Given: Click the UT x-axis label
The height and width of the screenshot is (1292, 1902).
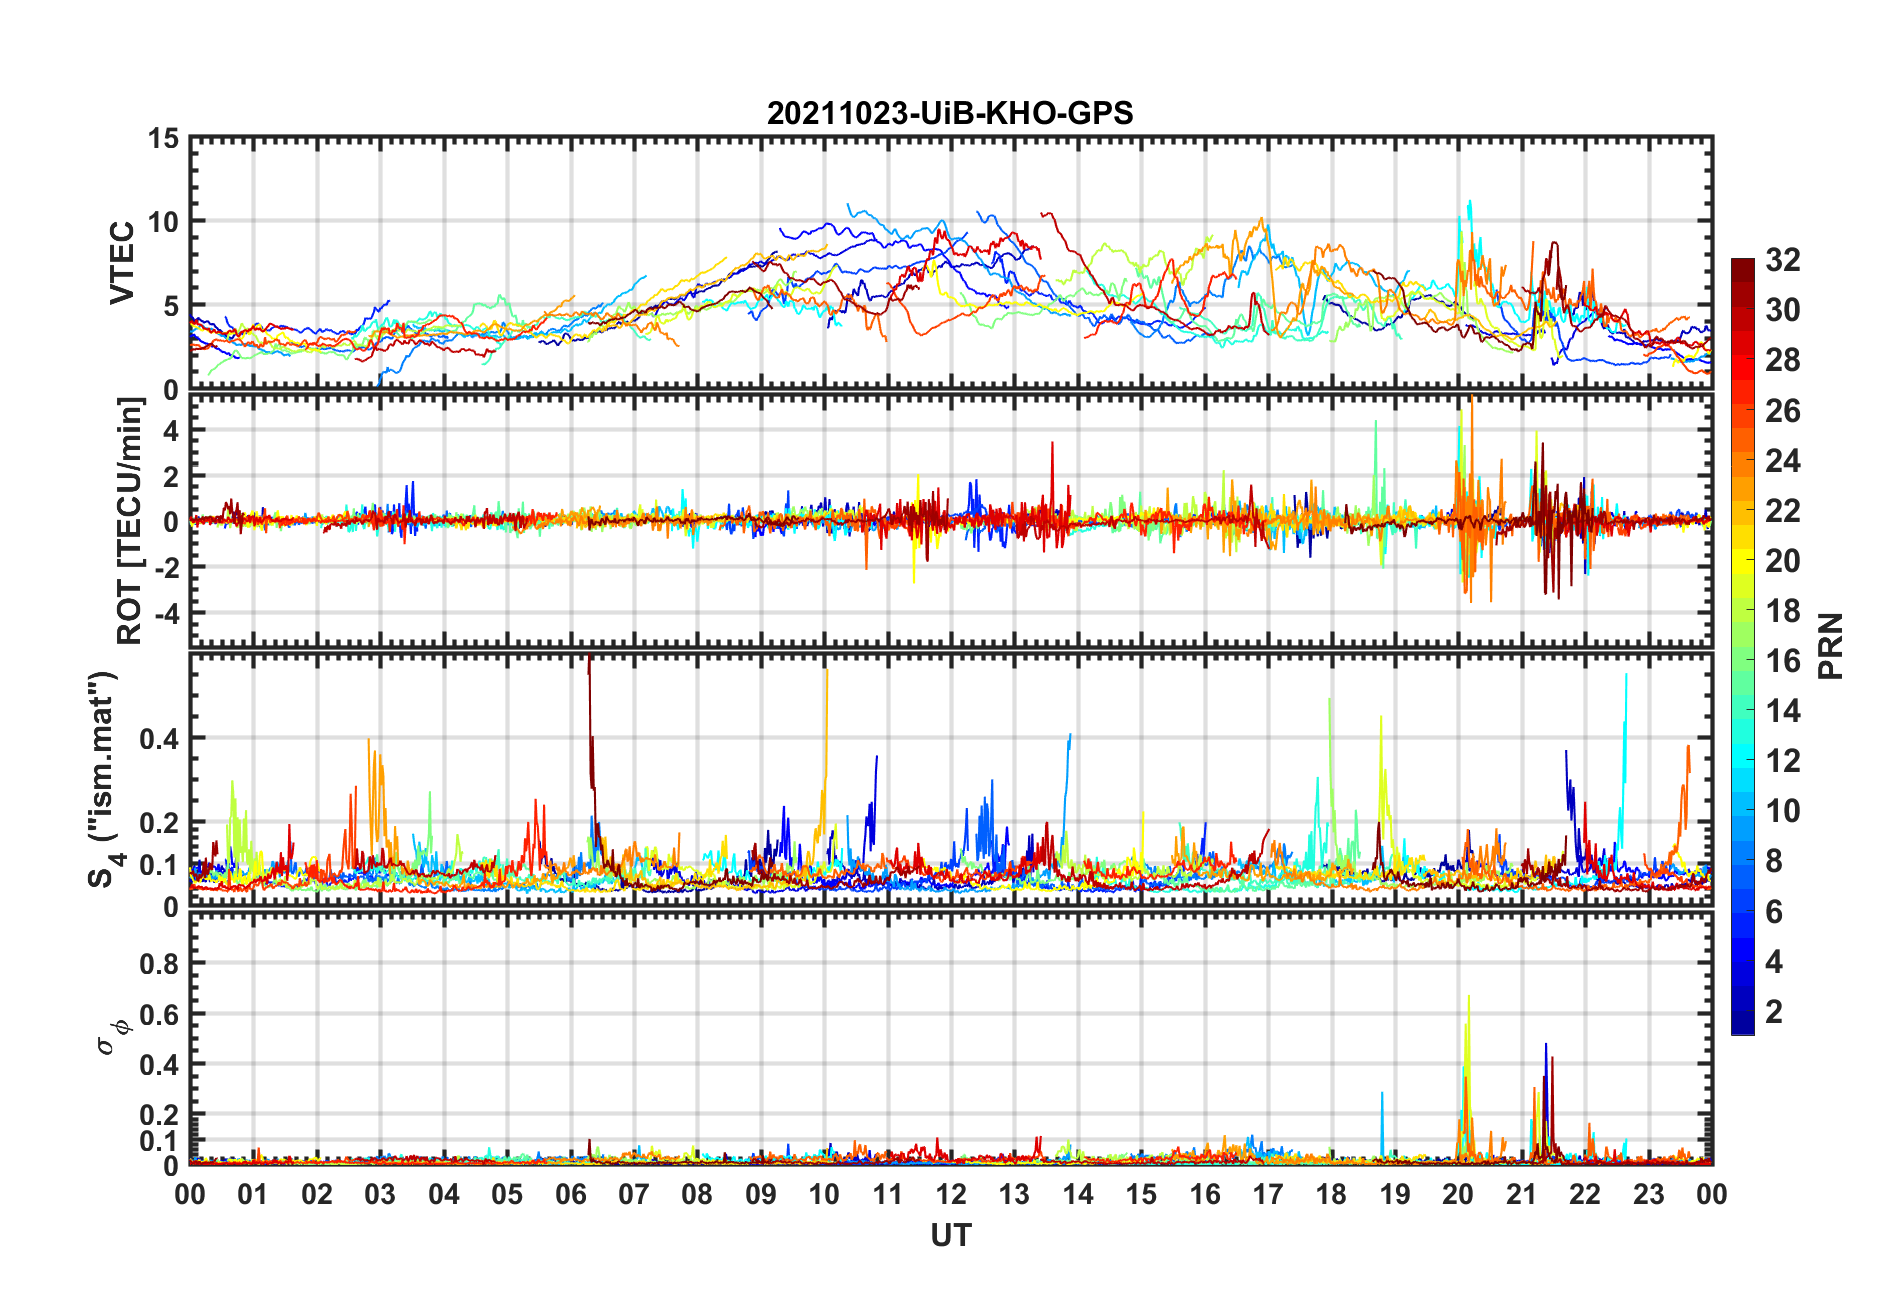Looking at the screenshot, I should (950, 1236).
